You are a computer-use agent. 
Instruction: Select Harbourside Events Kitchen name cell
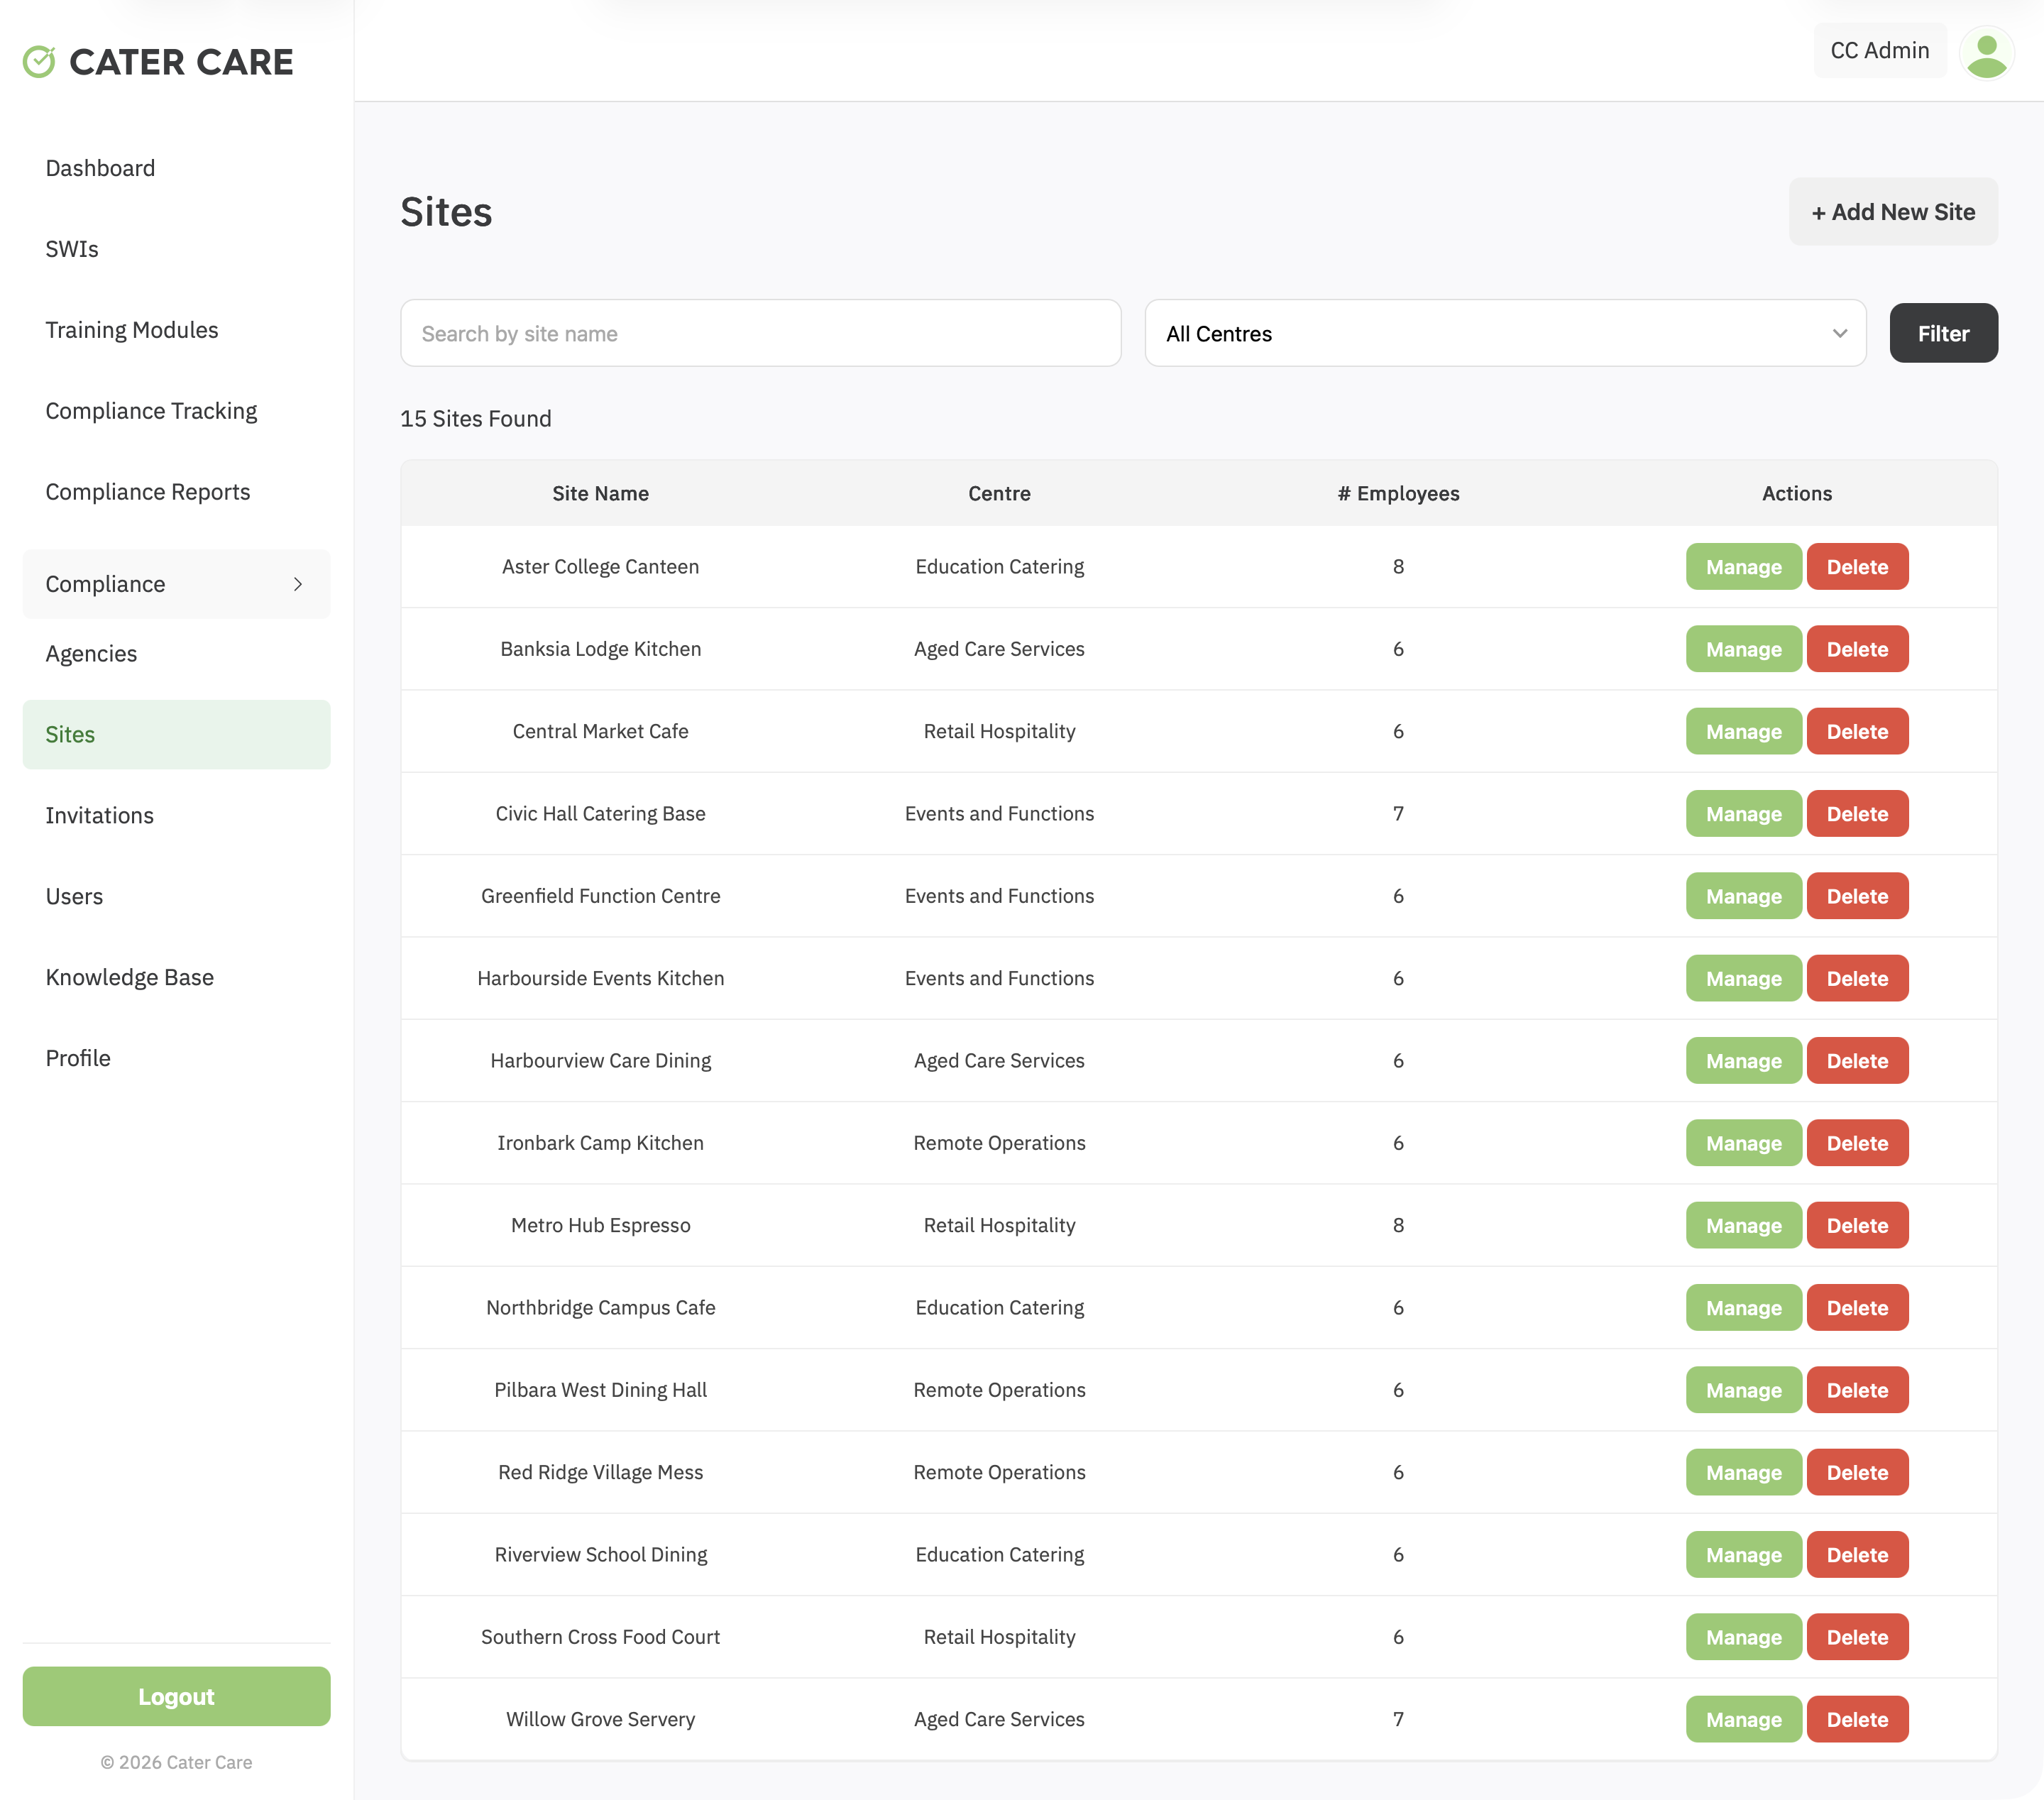pos(600,978)
